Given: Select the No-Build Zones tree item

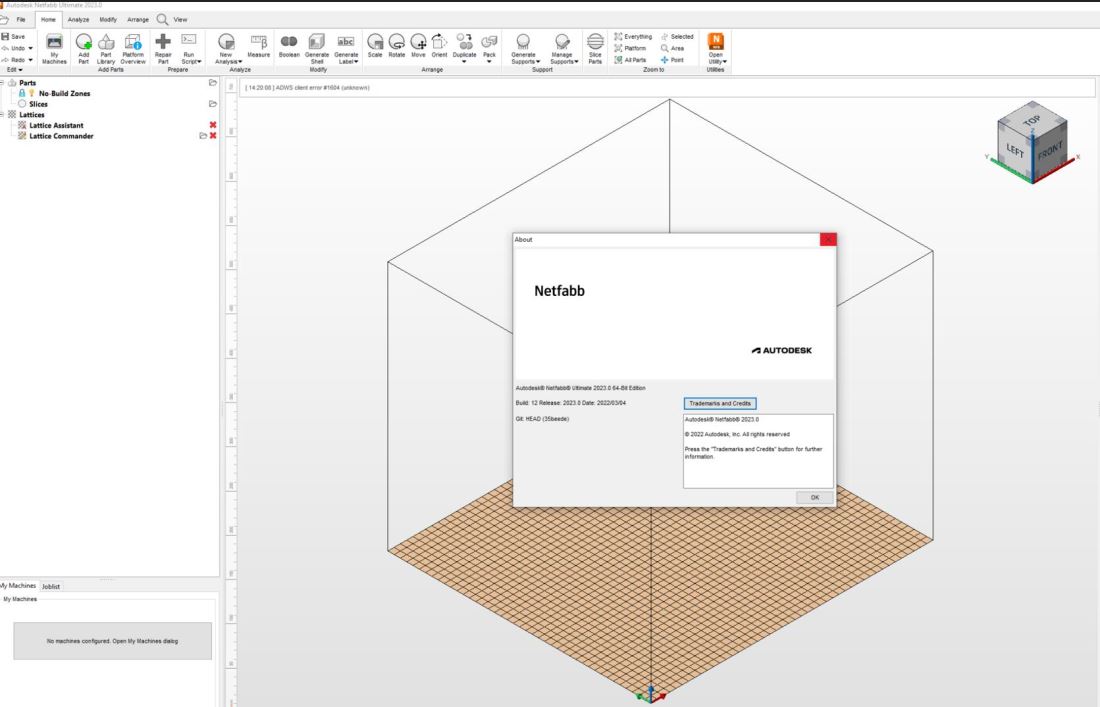Looking at the screenshot, I should (64, 93).
